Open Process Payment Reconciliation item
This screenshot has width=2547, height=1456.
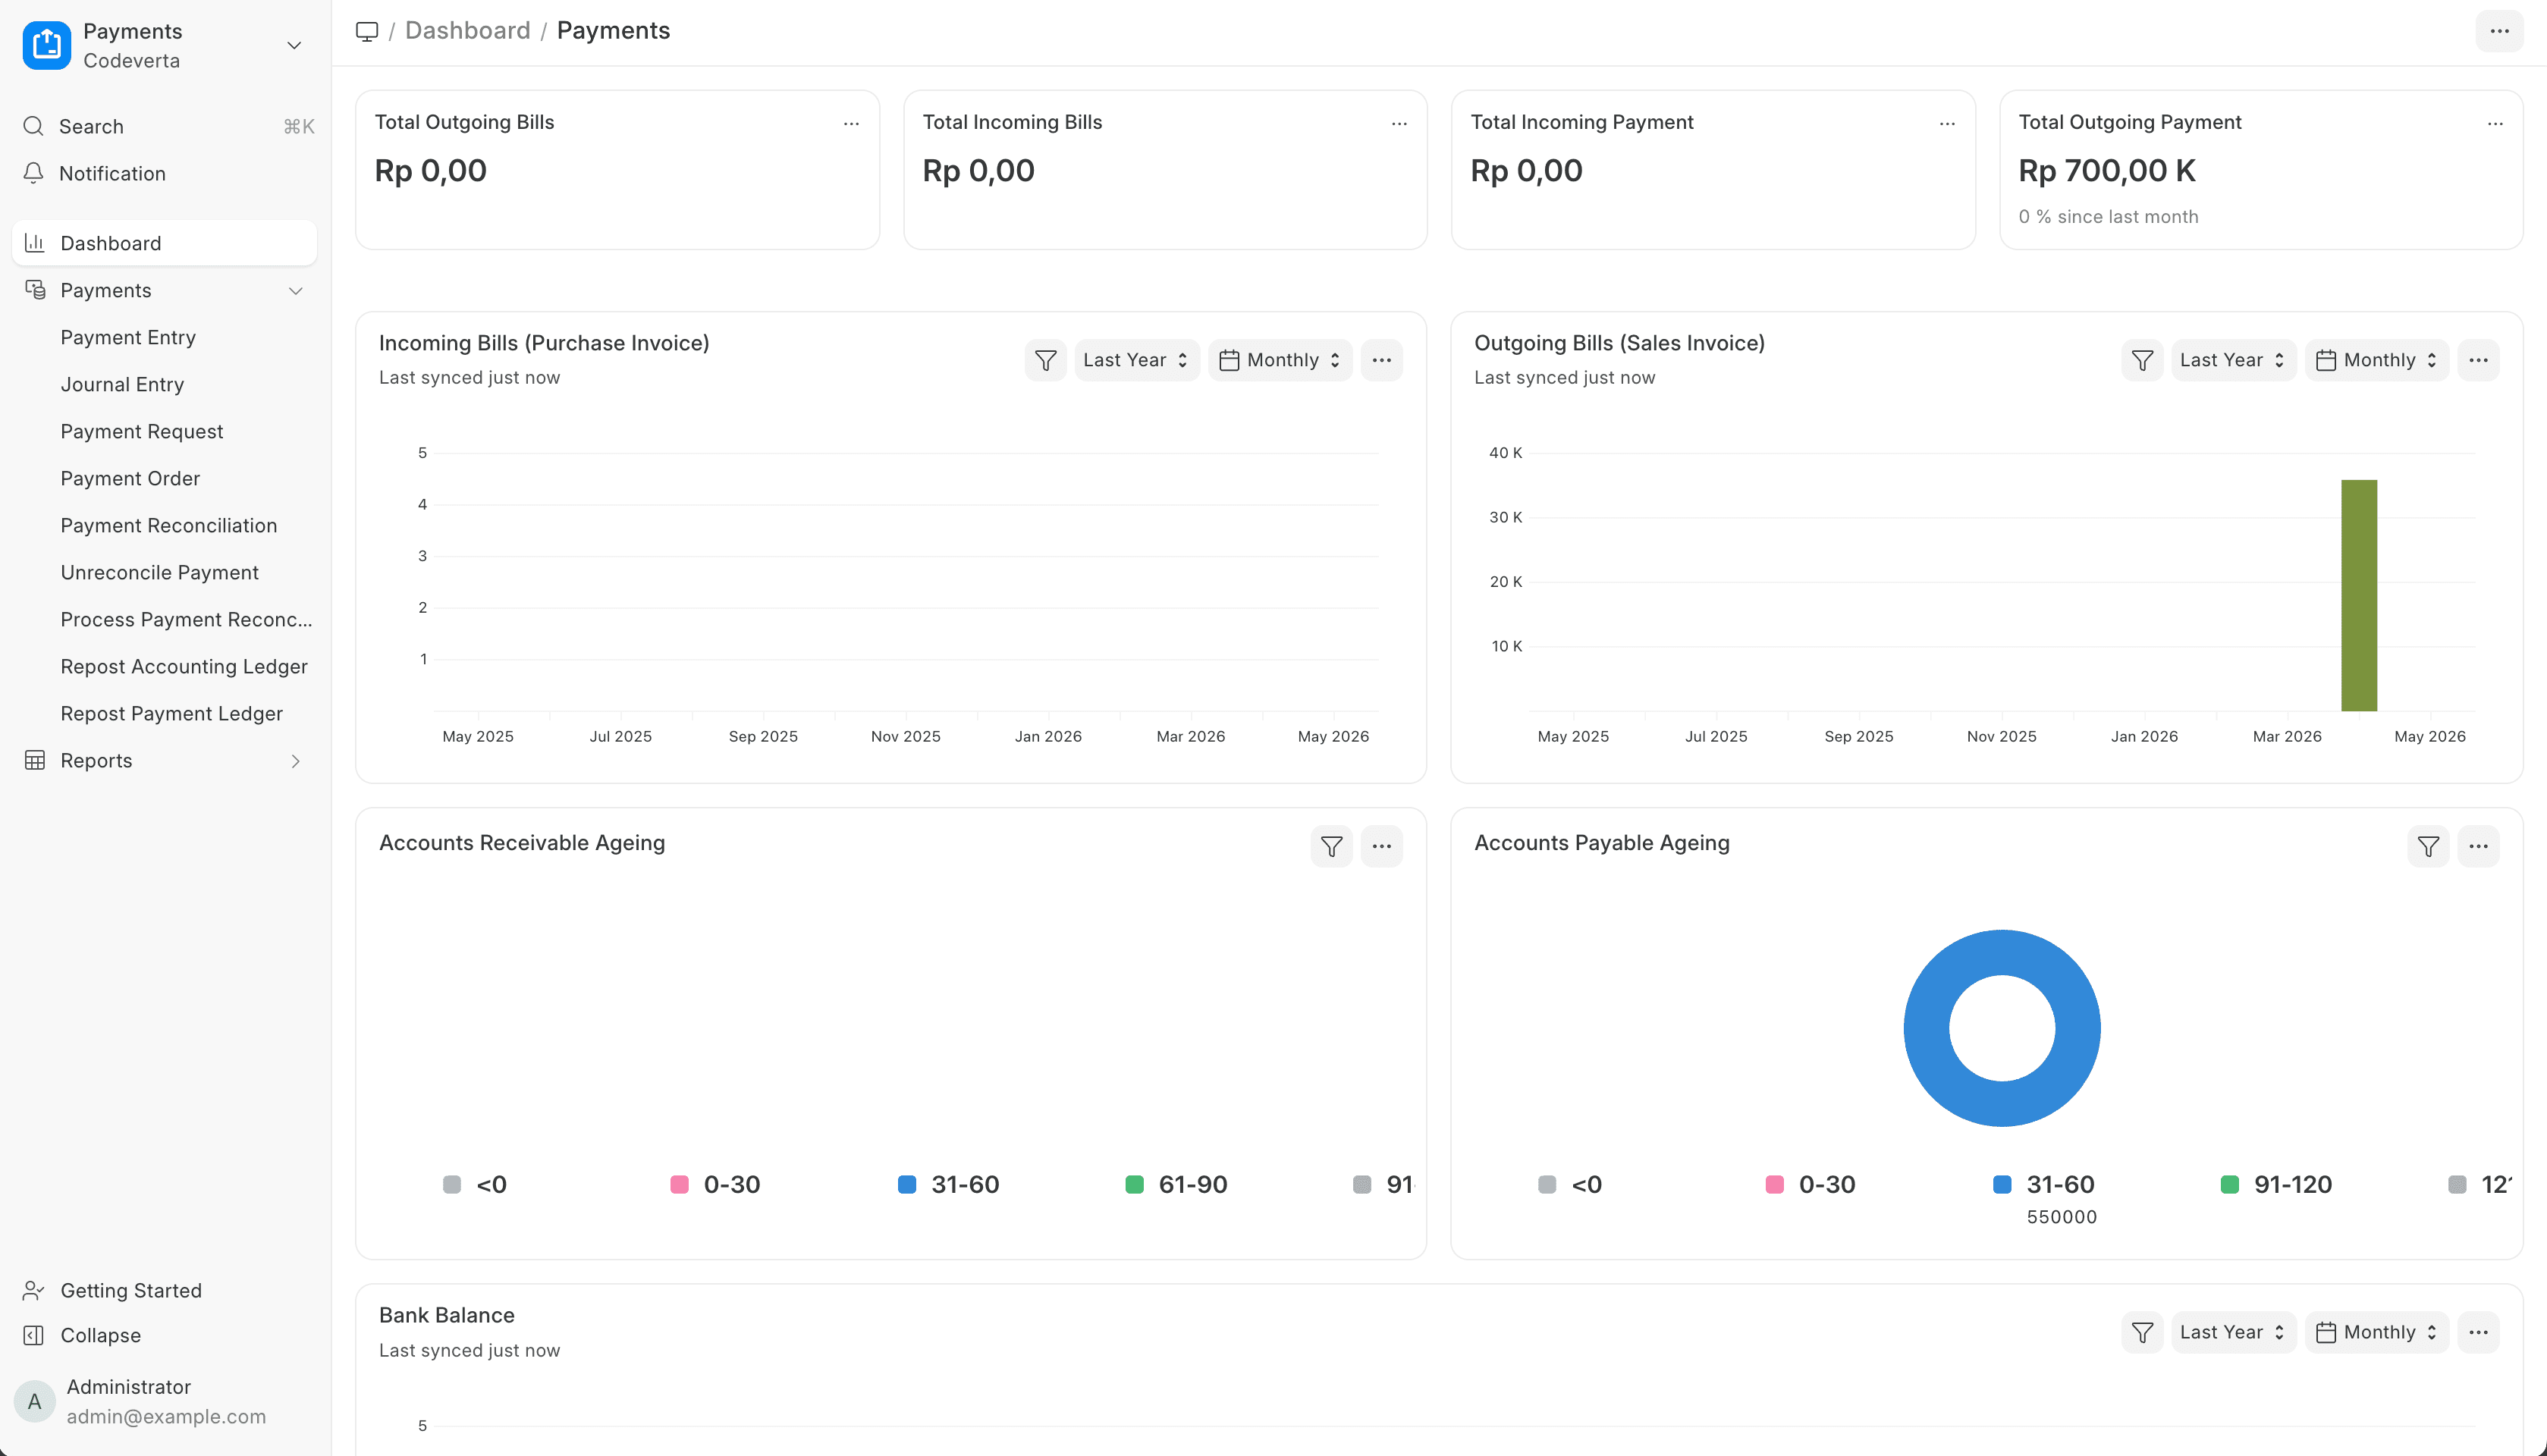(x=186, y=619)
